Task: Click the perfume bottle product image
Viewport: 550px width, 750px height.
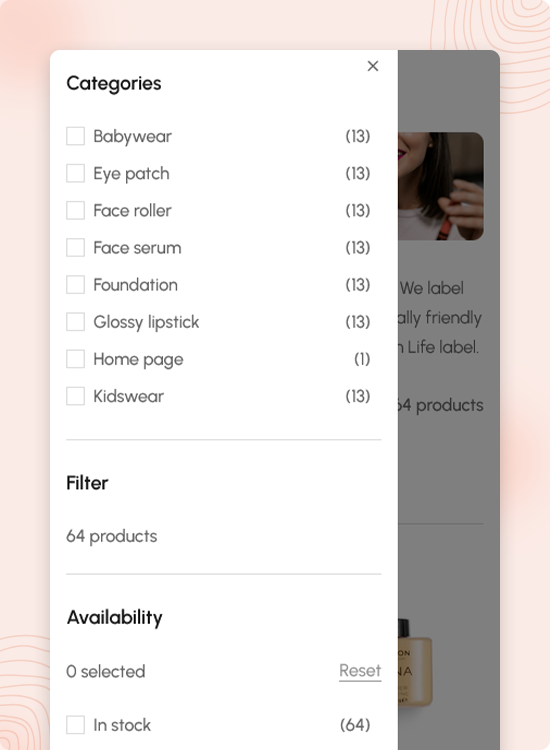Action: tap(415, 662)
